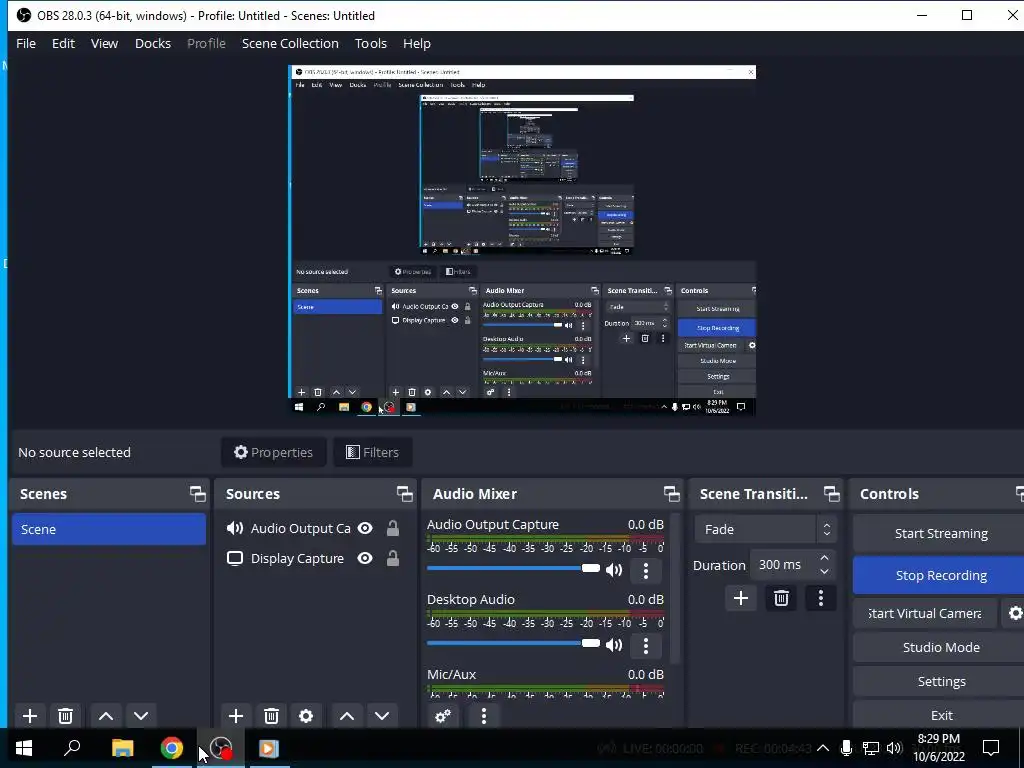Click the preview canvas thumbnail

(522, 240)
